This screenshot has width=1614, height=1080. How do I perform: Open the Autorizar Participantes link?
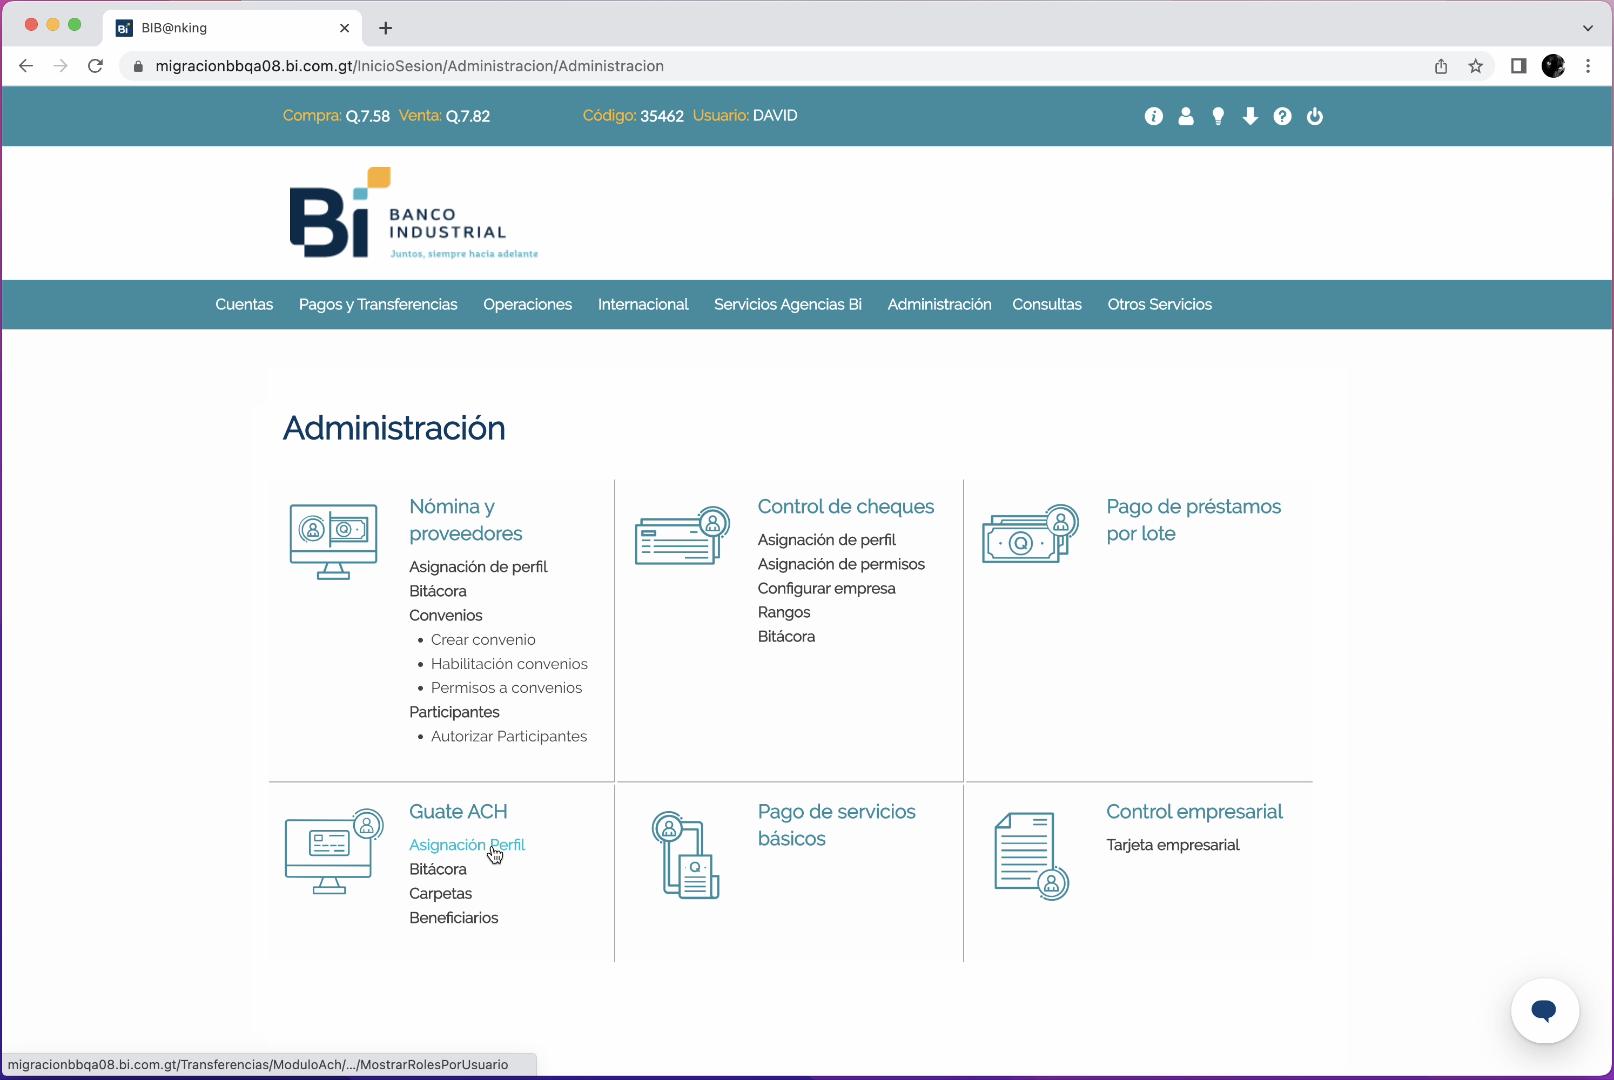509,737
